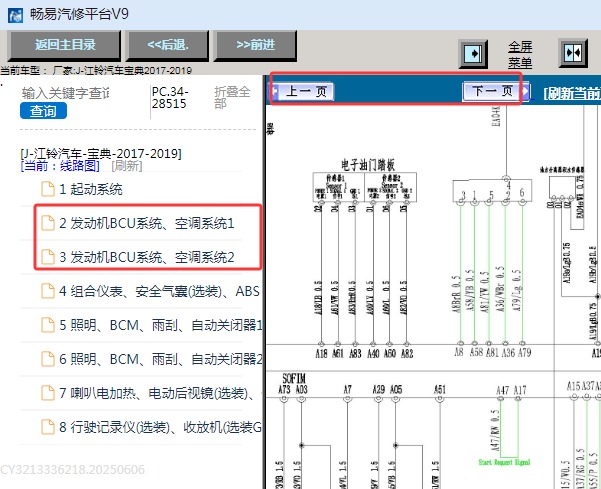601x489 pixels.
Task: Click page icon beside item 5 照明
Action: coord(48,325)
